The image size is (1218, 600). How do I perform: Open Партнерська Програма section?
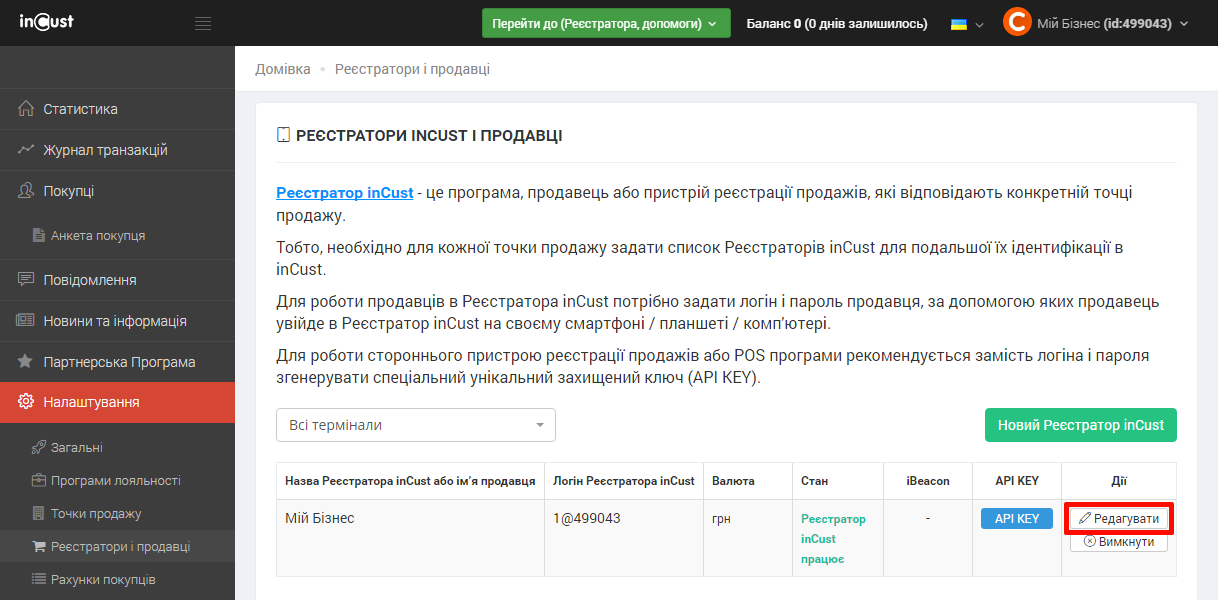pos(119,362)
